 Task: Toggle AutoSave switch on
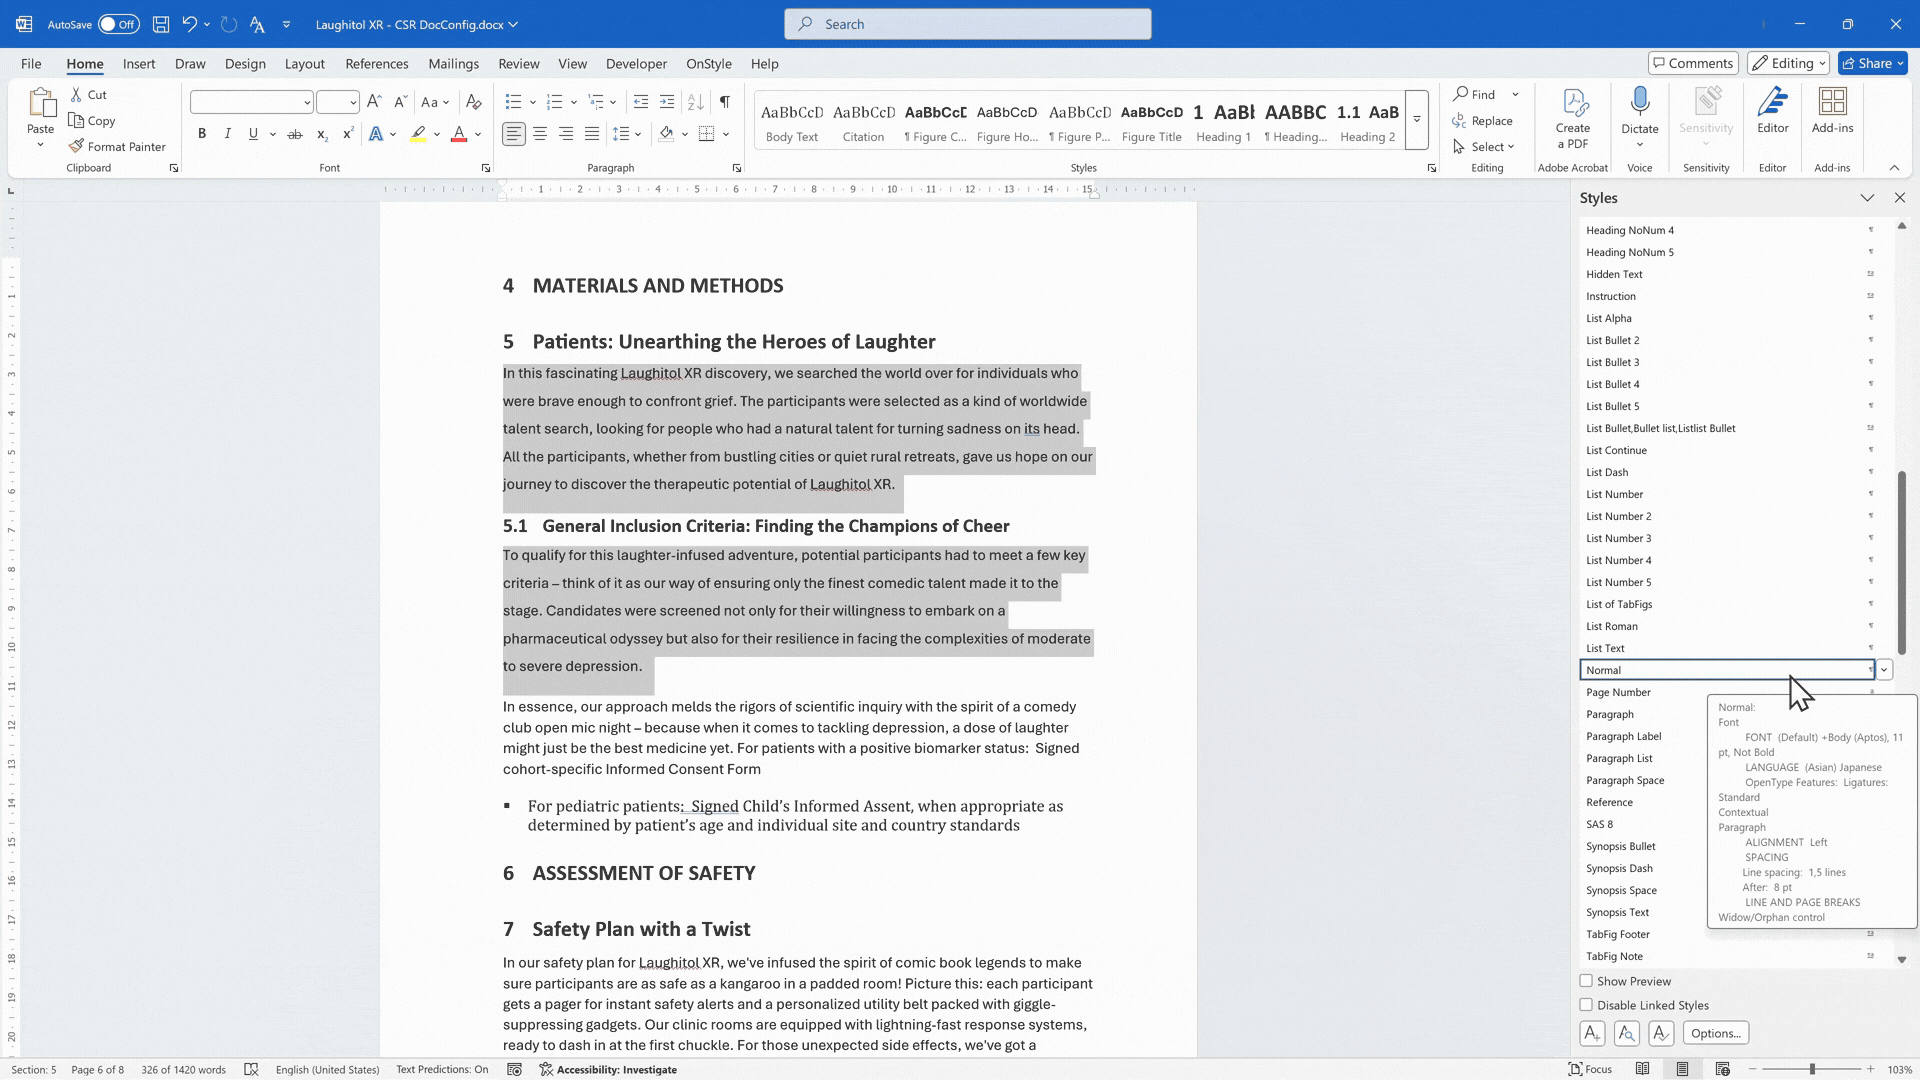click(x=119, y=24)
